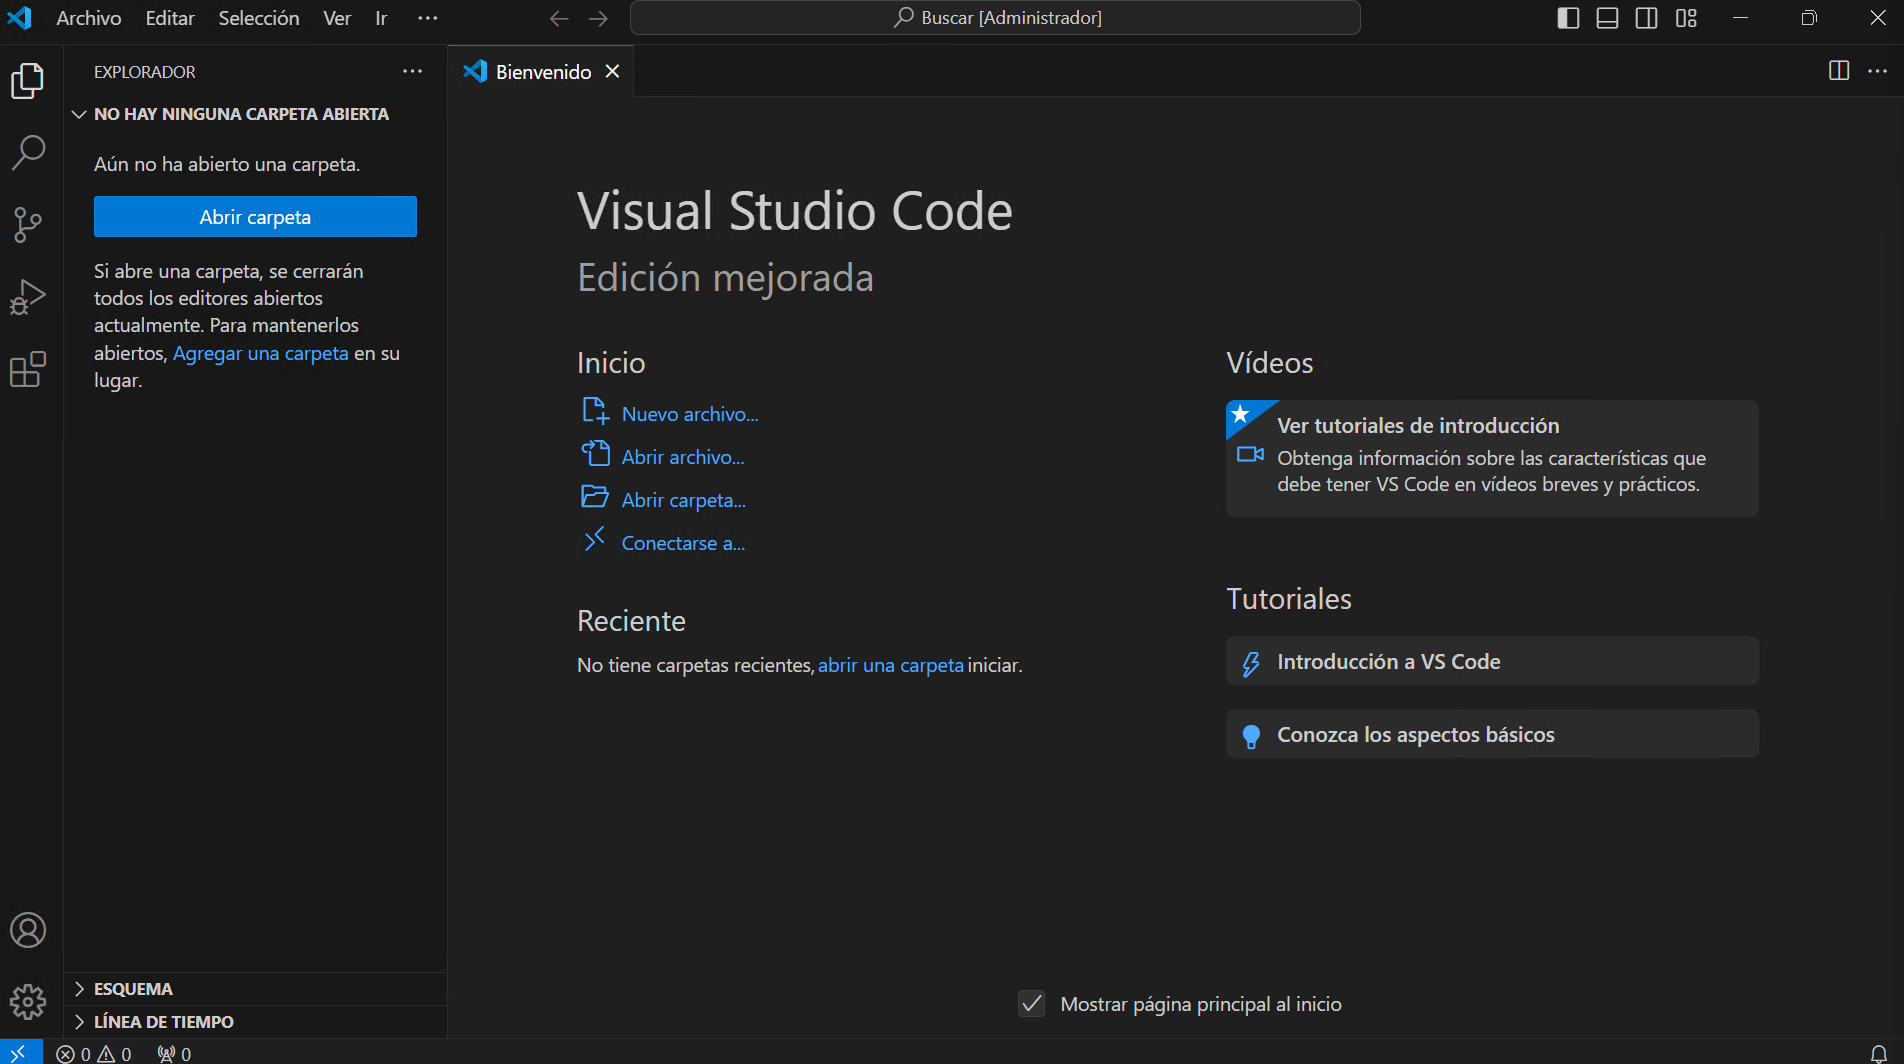Open Customize Layout icon
1904x1064 pixels.
1686,18
